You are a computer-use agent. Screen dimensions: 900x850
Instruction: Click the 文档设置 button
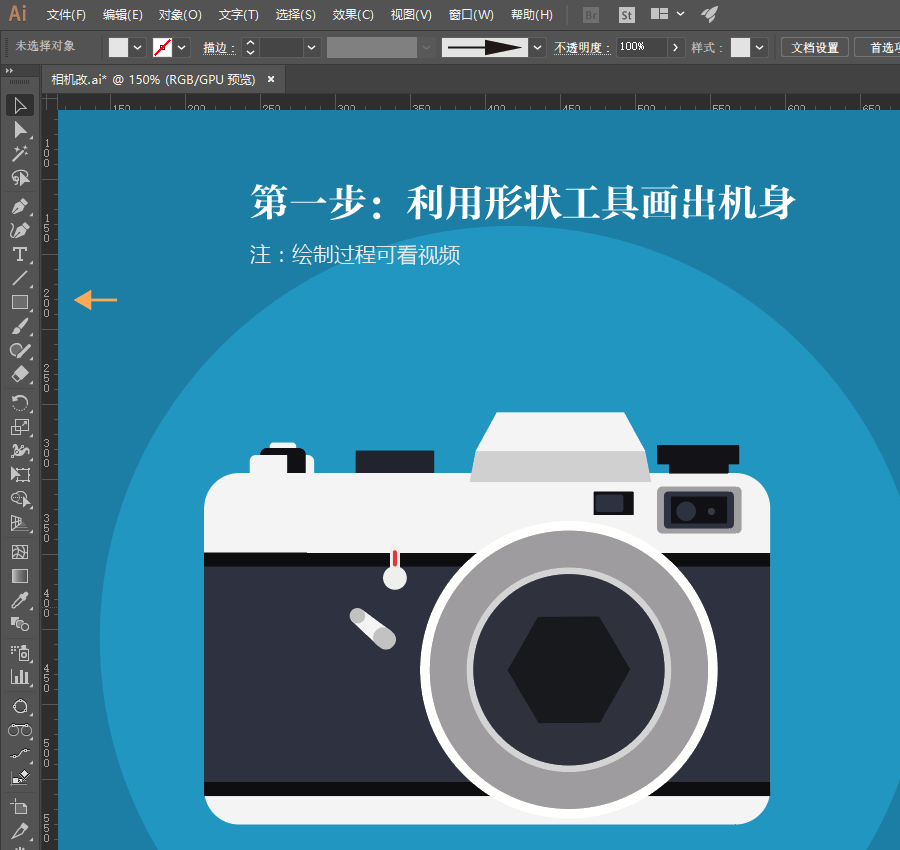(814, 48)
